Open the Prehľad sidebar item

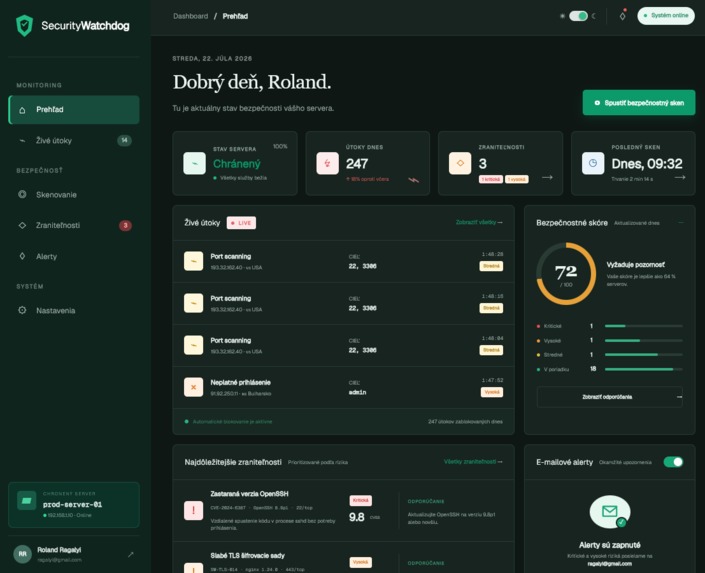tap(74, 109)
